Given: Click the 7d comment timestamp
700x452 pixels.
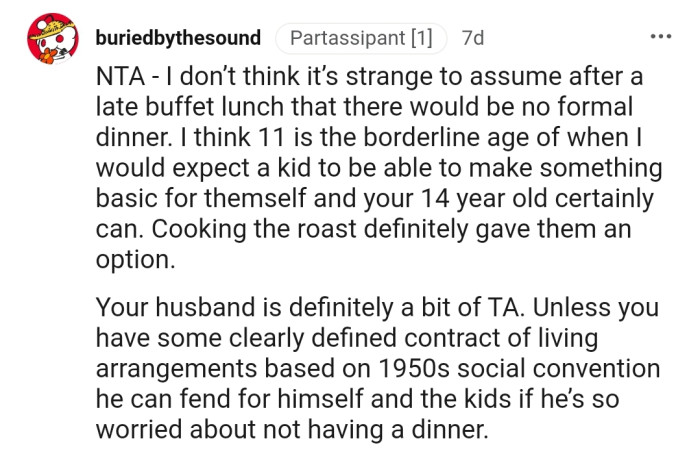Looking at the screenshot, I should point(472,38).
